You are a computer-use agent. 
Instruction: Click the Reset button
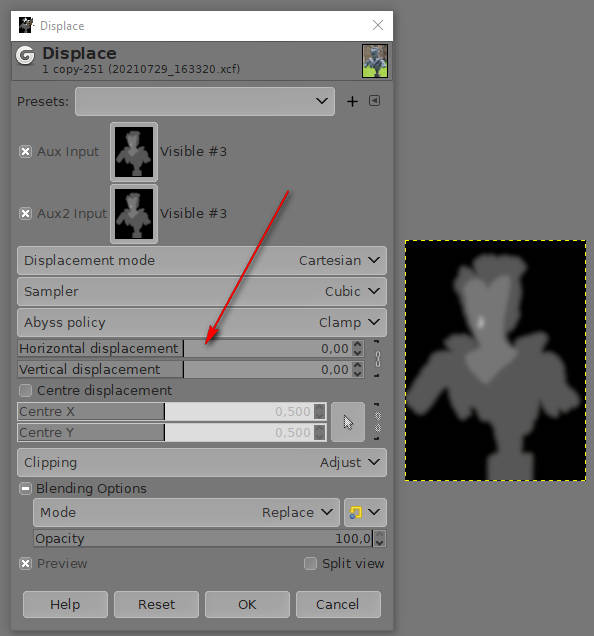point(156,604)
